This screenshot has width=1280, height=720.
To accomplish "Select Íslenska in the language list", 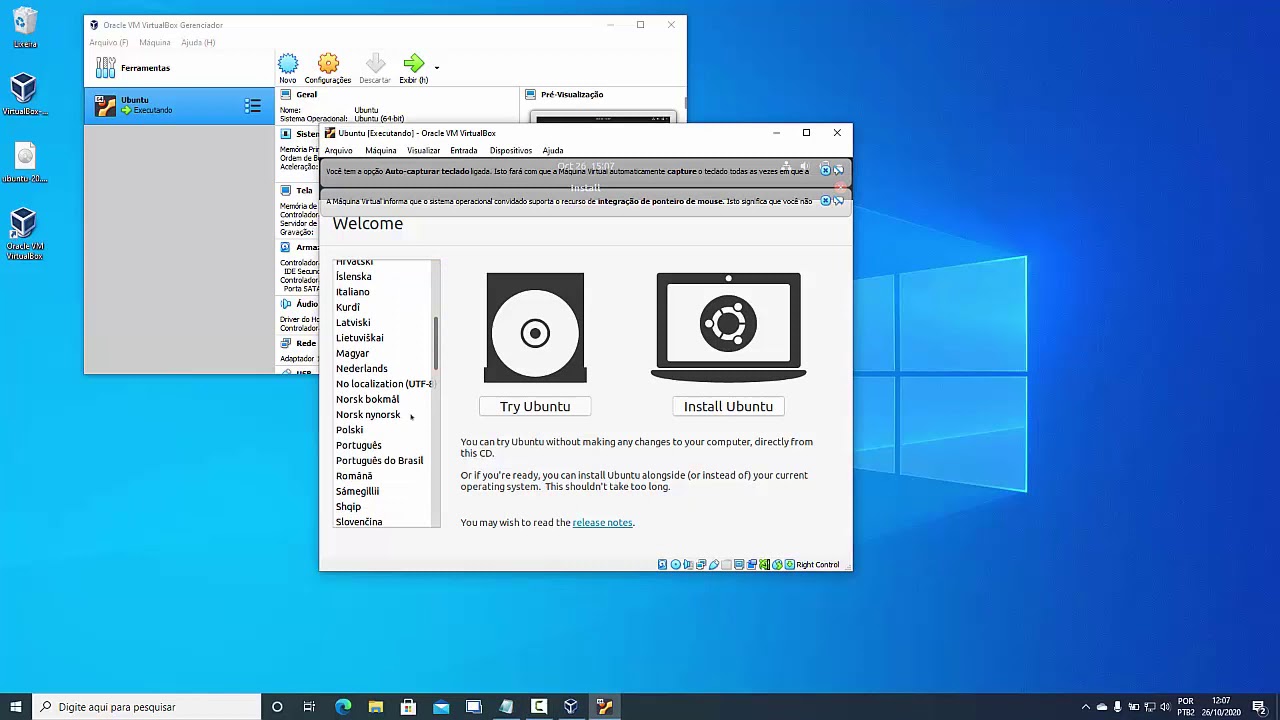I will (x=354, y=276).
